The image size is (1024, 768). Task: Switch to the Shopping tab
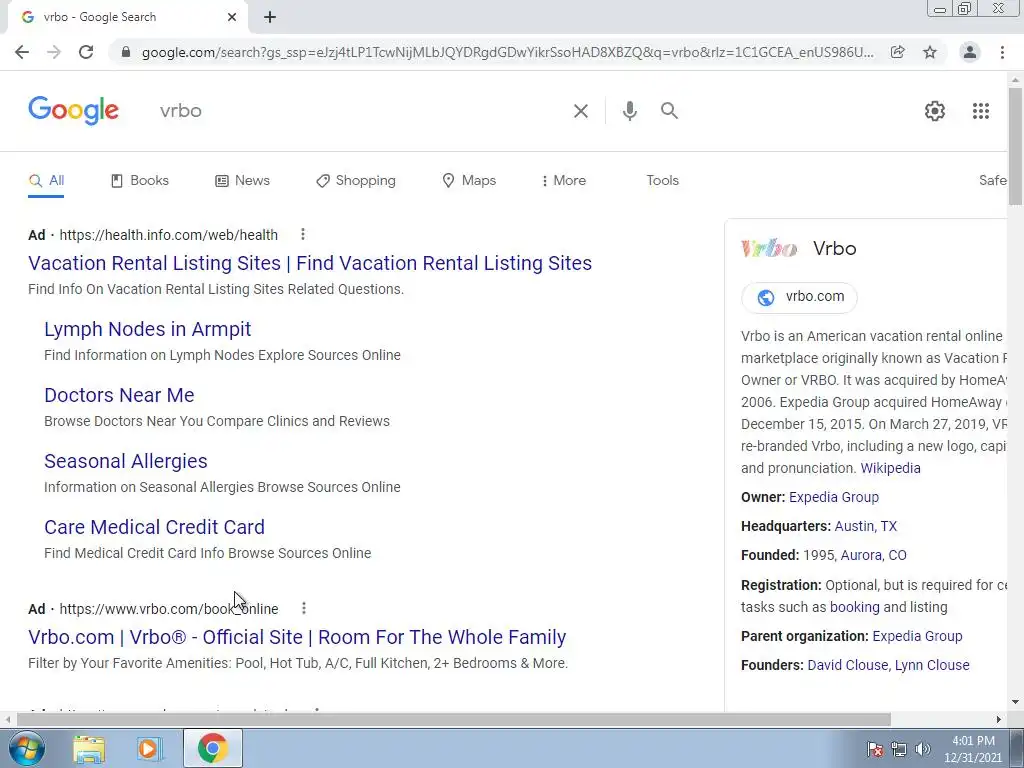(356, 181)
